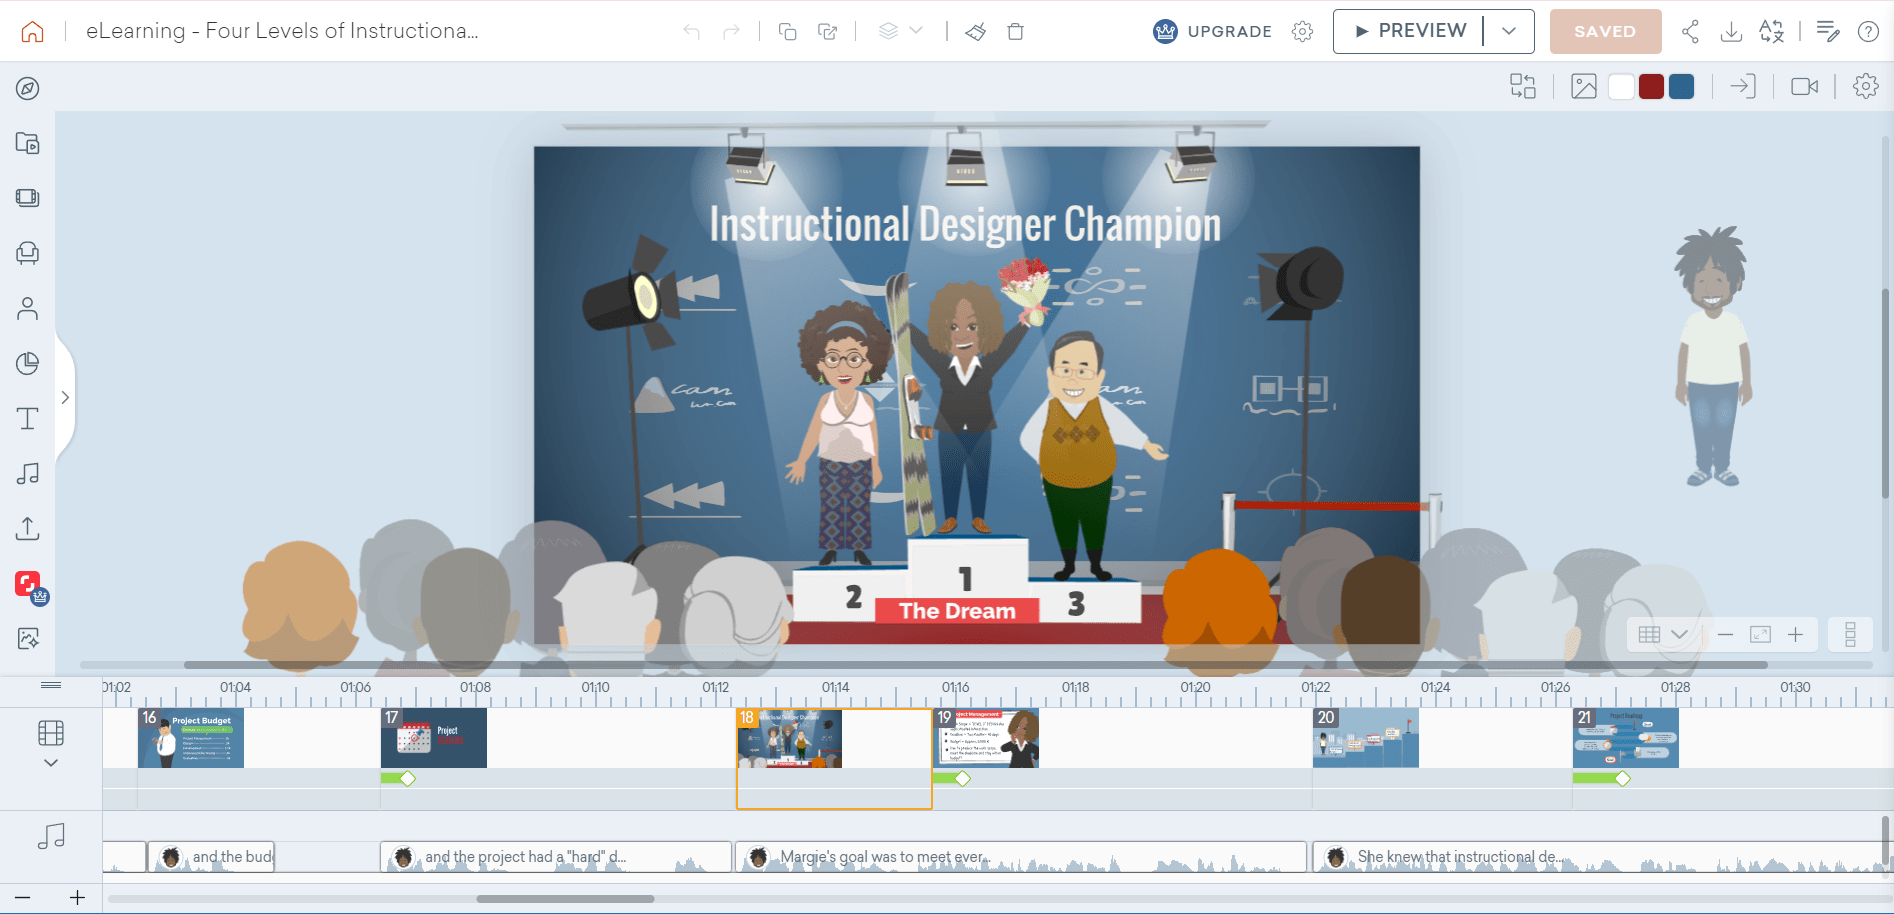Click the UPGRADE button

1212,31
